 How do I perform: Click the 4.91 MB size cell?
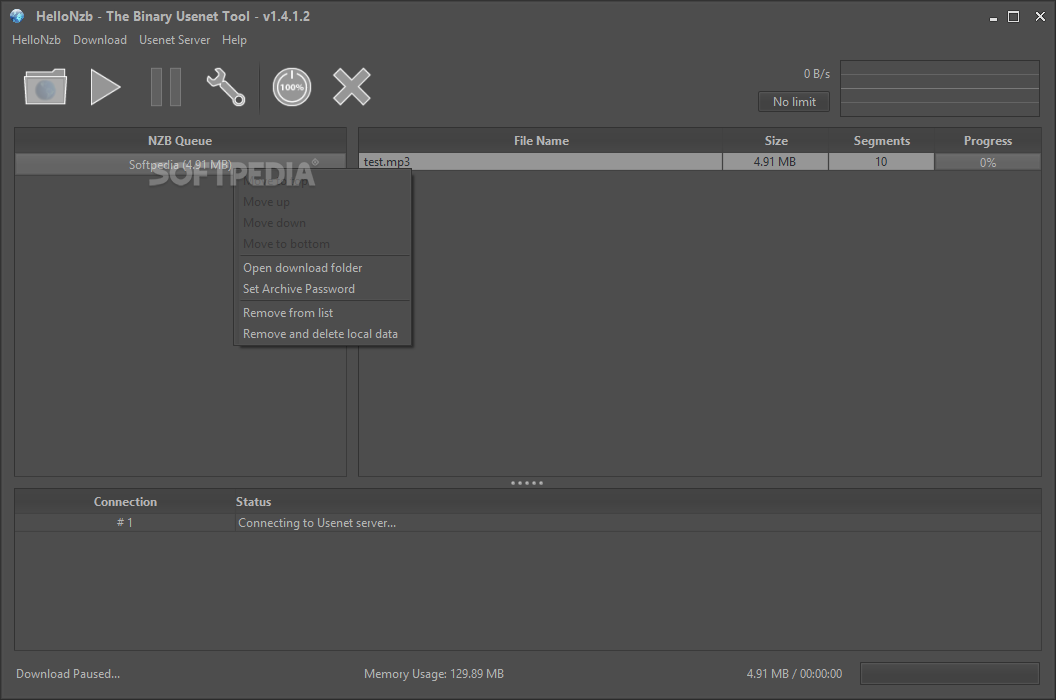pyautogui.click(x=775, y=162)
